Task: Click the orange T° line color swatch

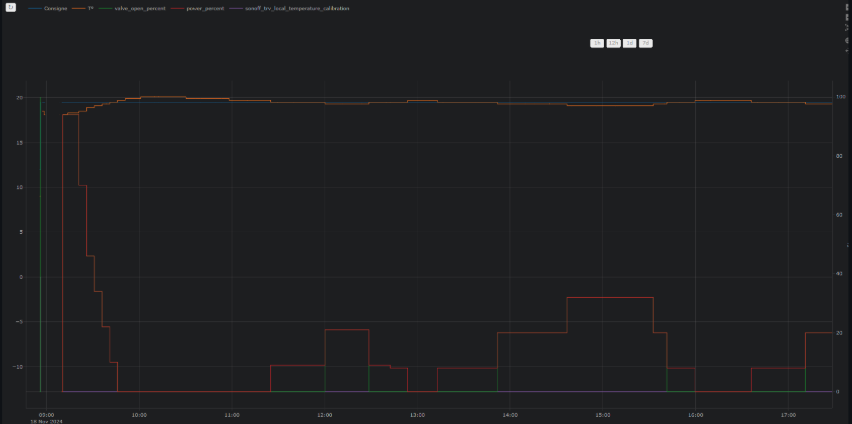Action: (x=79, y=8)
